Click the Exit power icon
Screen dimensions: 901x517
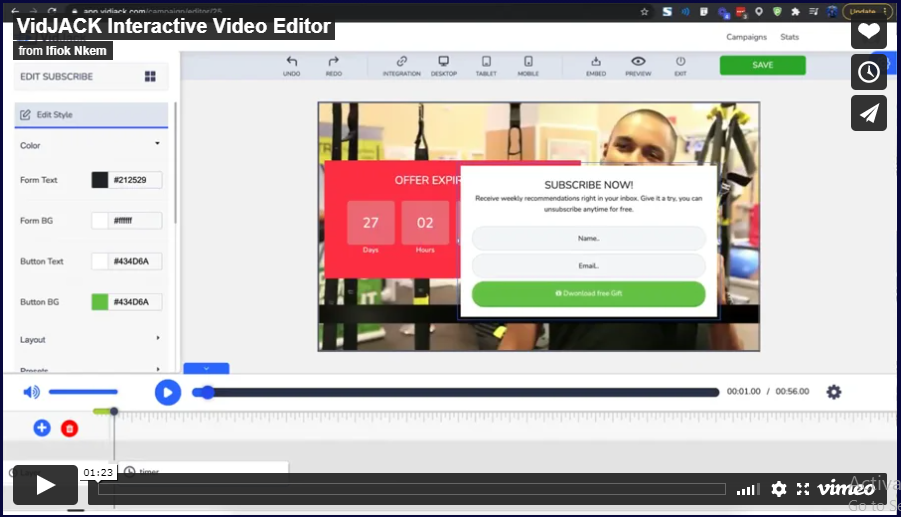coord(680,61)
